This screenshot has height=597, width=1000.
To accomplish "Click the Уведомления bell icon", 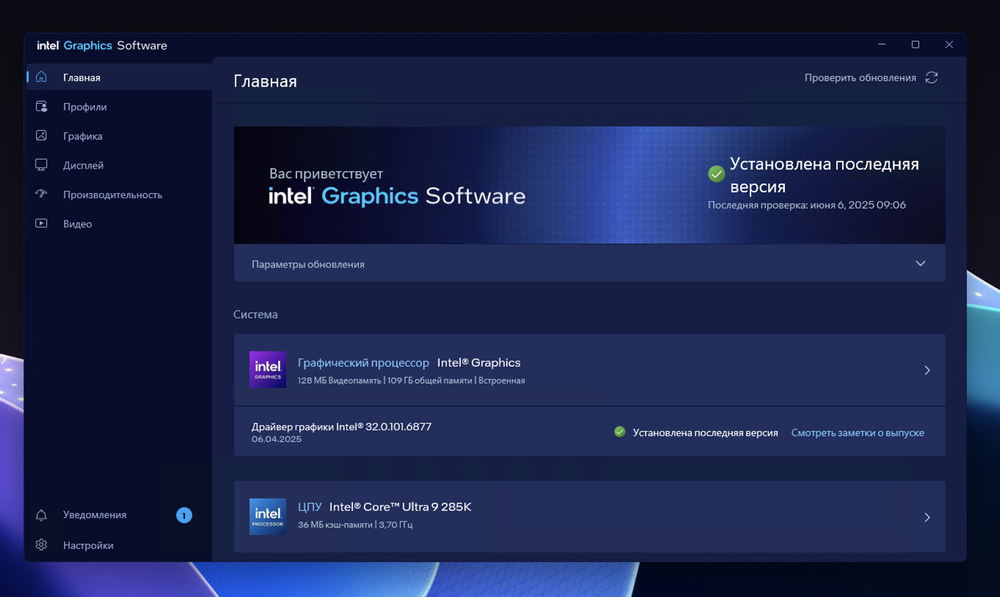I will click(x=41, y=515).
